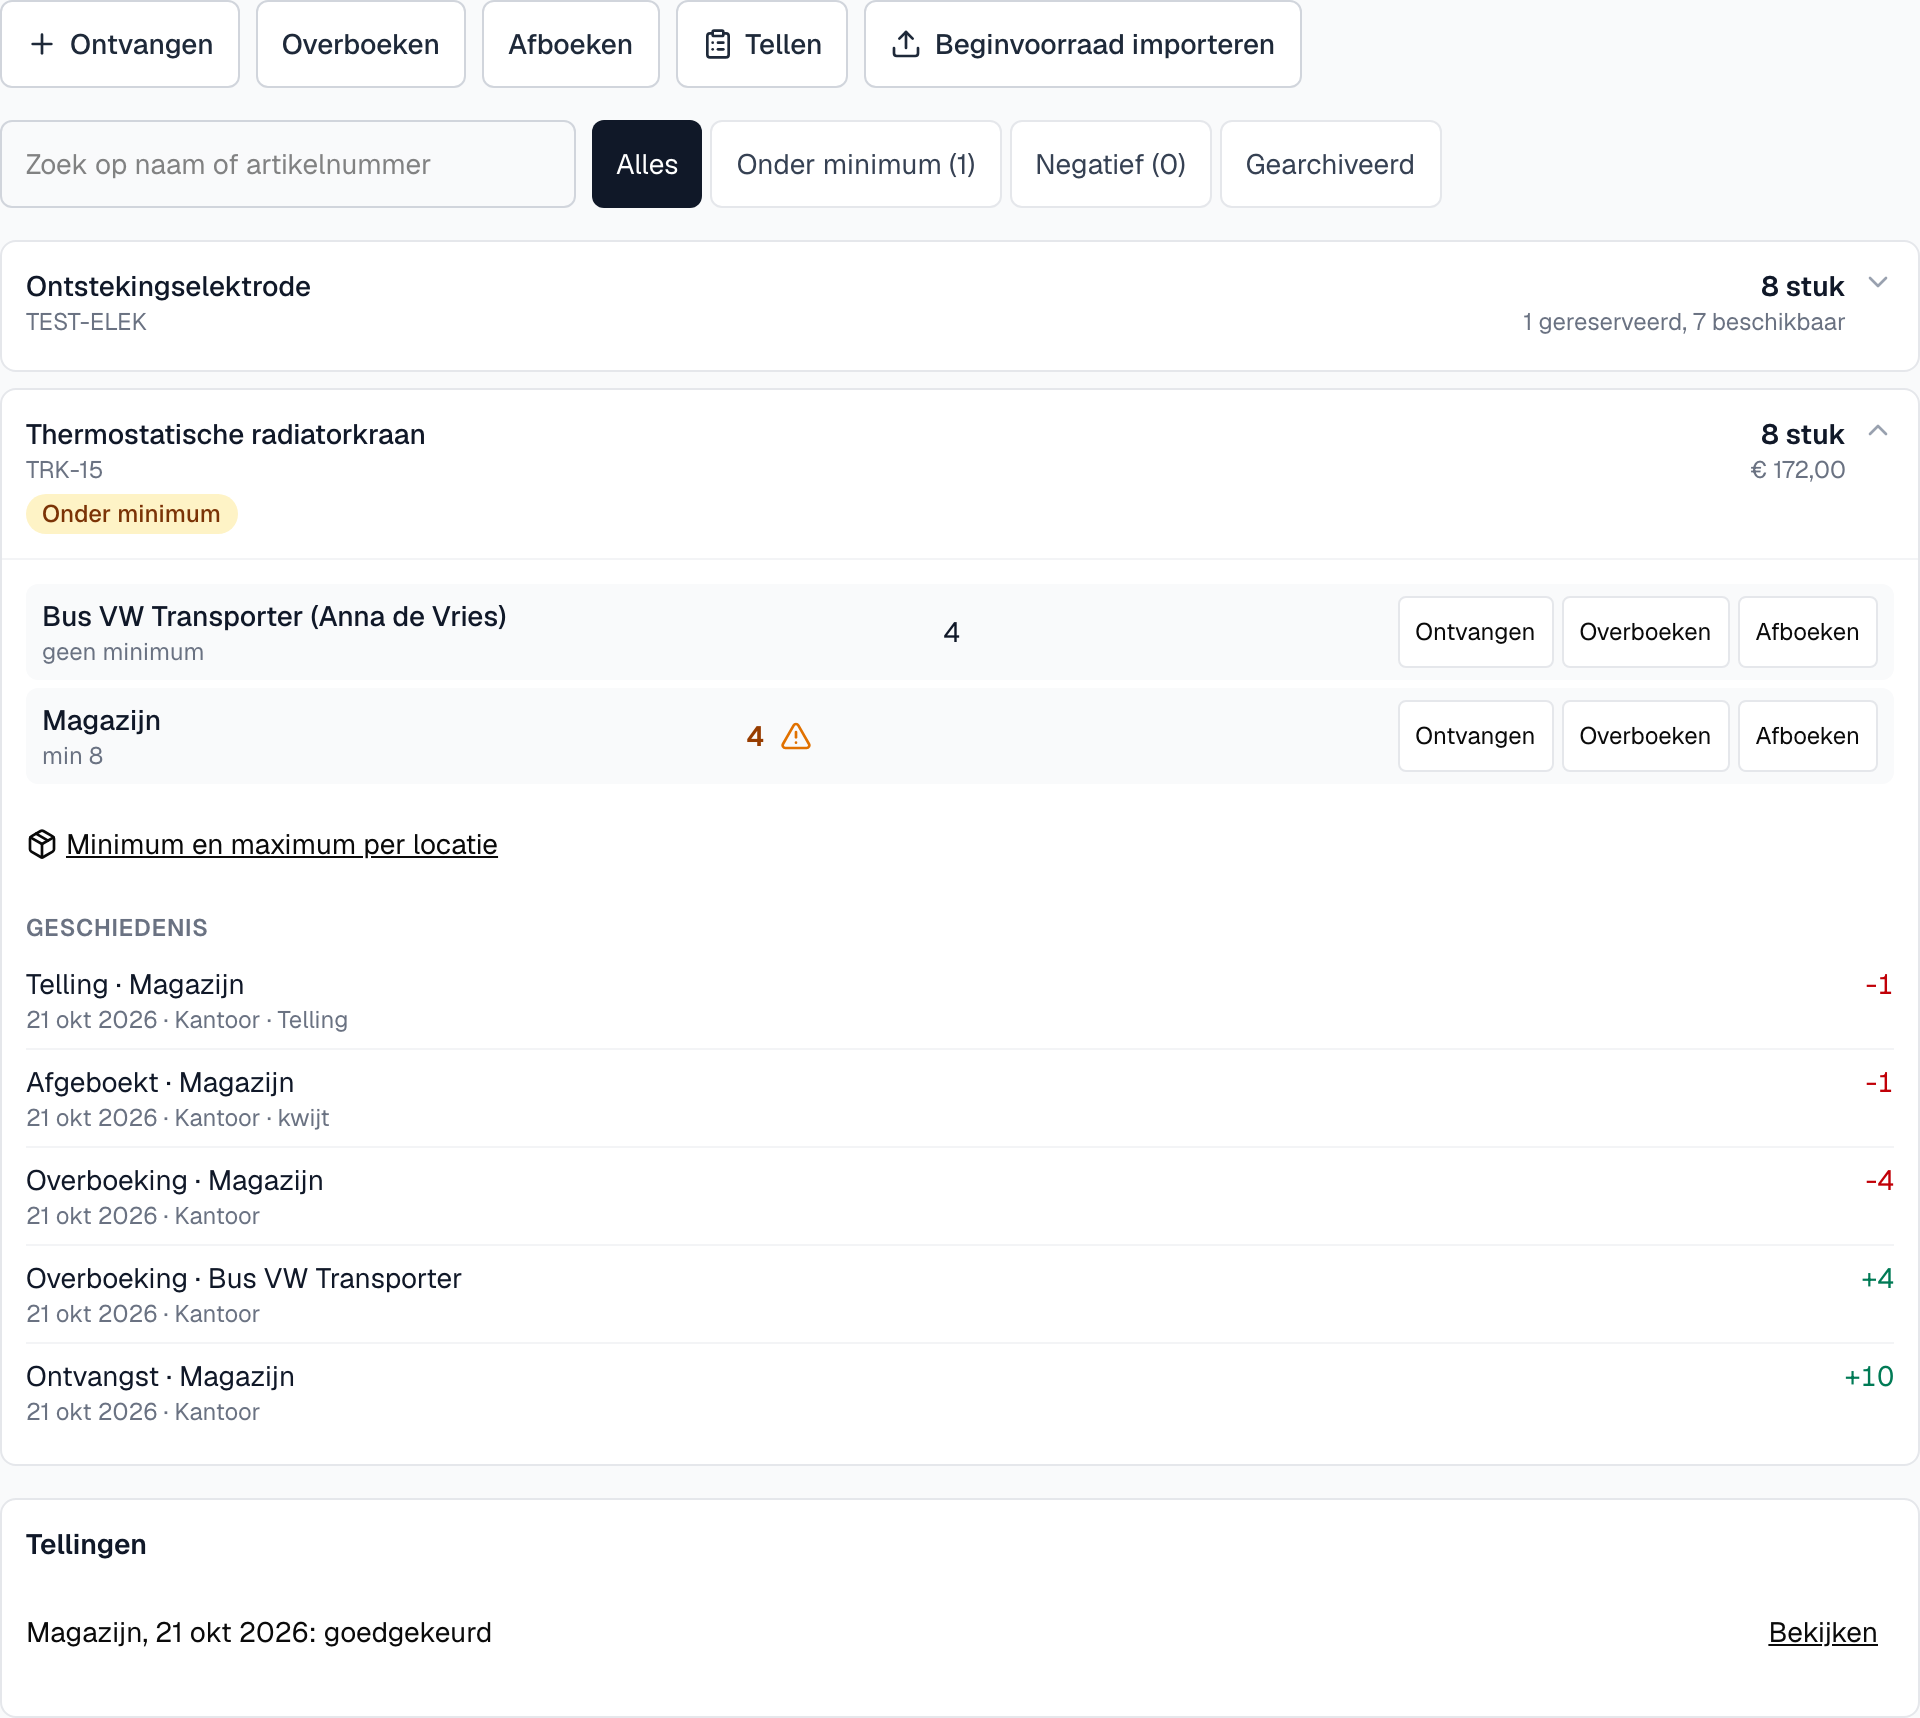
Task: Click the top Afboeken button
Action: click(x=571, y=44)
